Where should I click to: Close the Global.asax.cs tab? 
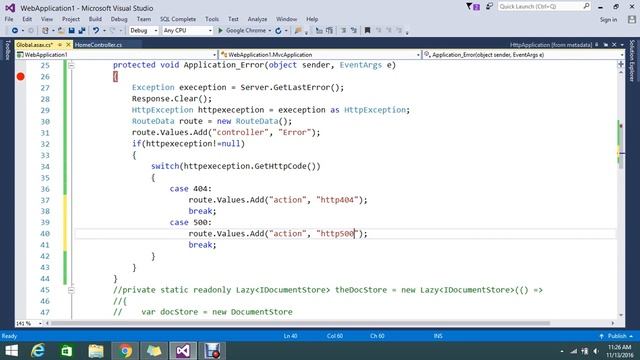coord(68,44)
